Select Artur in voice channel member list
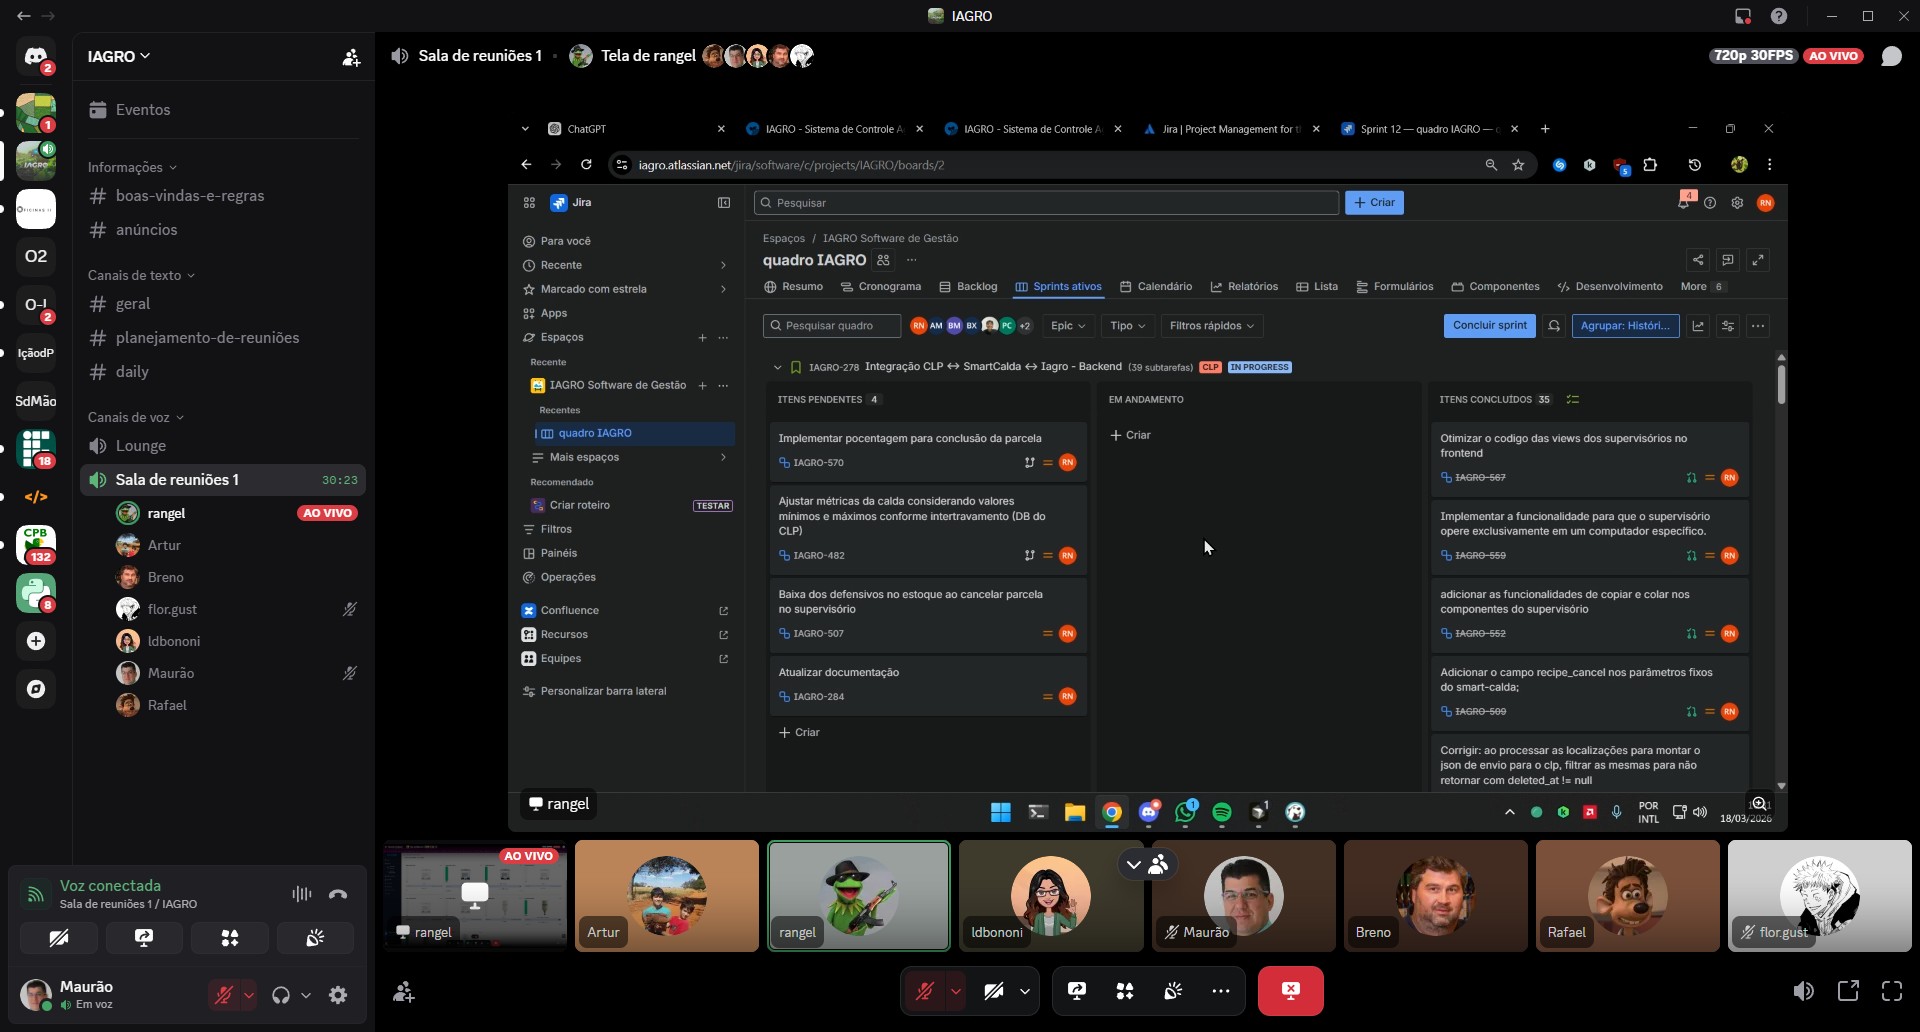Viewport: 1920px width, 1032px height. click(x=237, y=545)
